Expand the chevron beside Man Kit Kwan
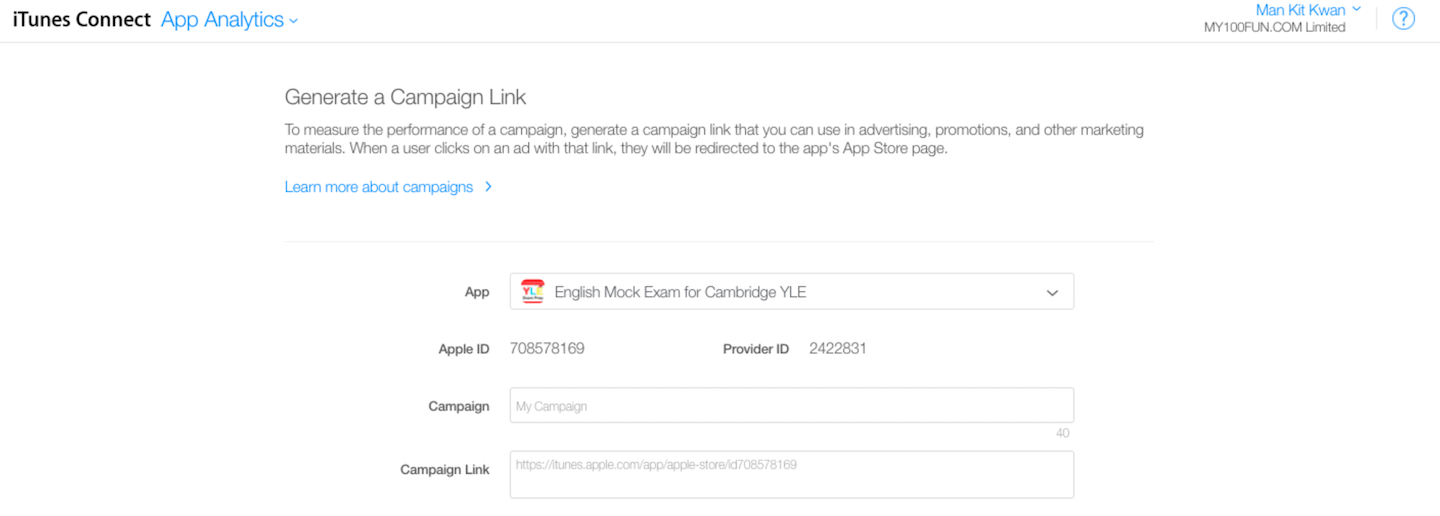 pos(1356,9)
